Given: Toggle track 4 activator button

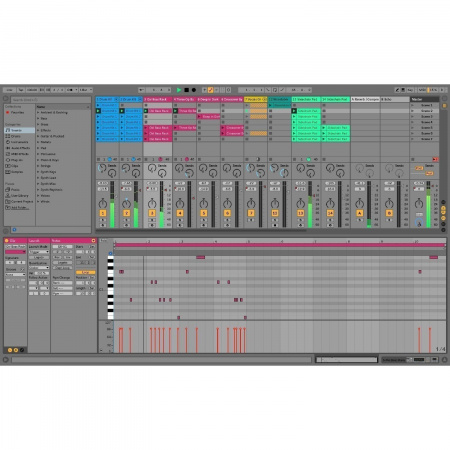Looking at the screenshot, I should point(180,213).
